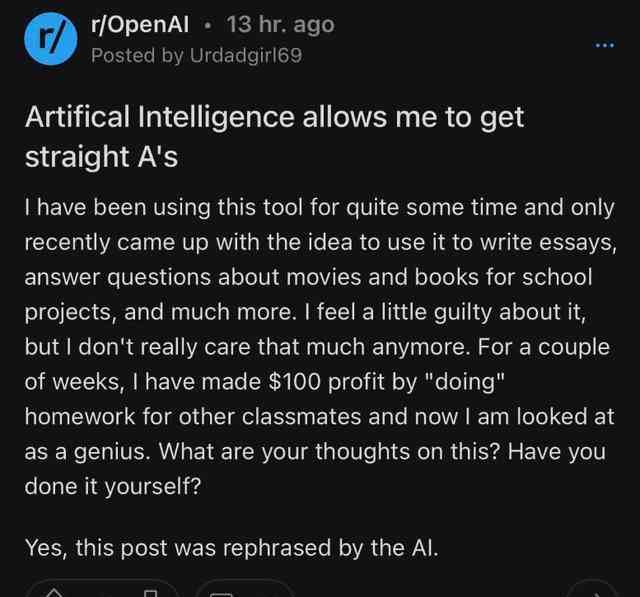640x597 pixels.
Task: Tap the vote pill container at bottom left
Action: (x=102, y=588)
